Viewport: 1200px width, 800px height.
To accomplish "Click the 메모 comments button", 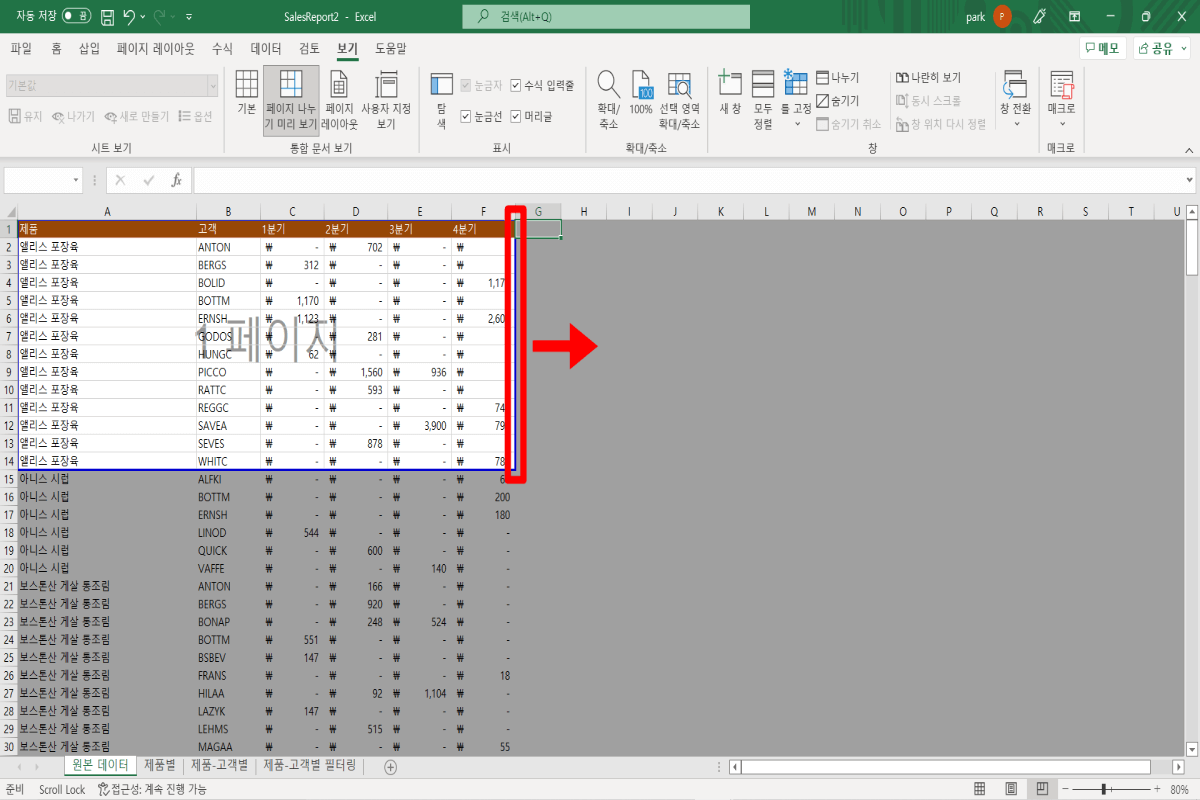I will click(x=1102, y=48).
